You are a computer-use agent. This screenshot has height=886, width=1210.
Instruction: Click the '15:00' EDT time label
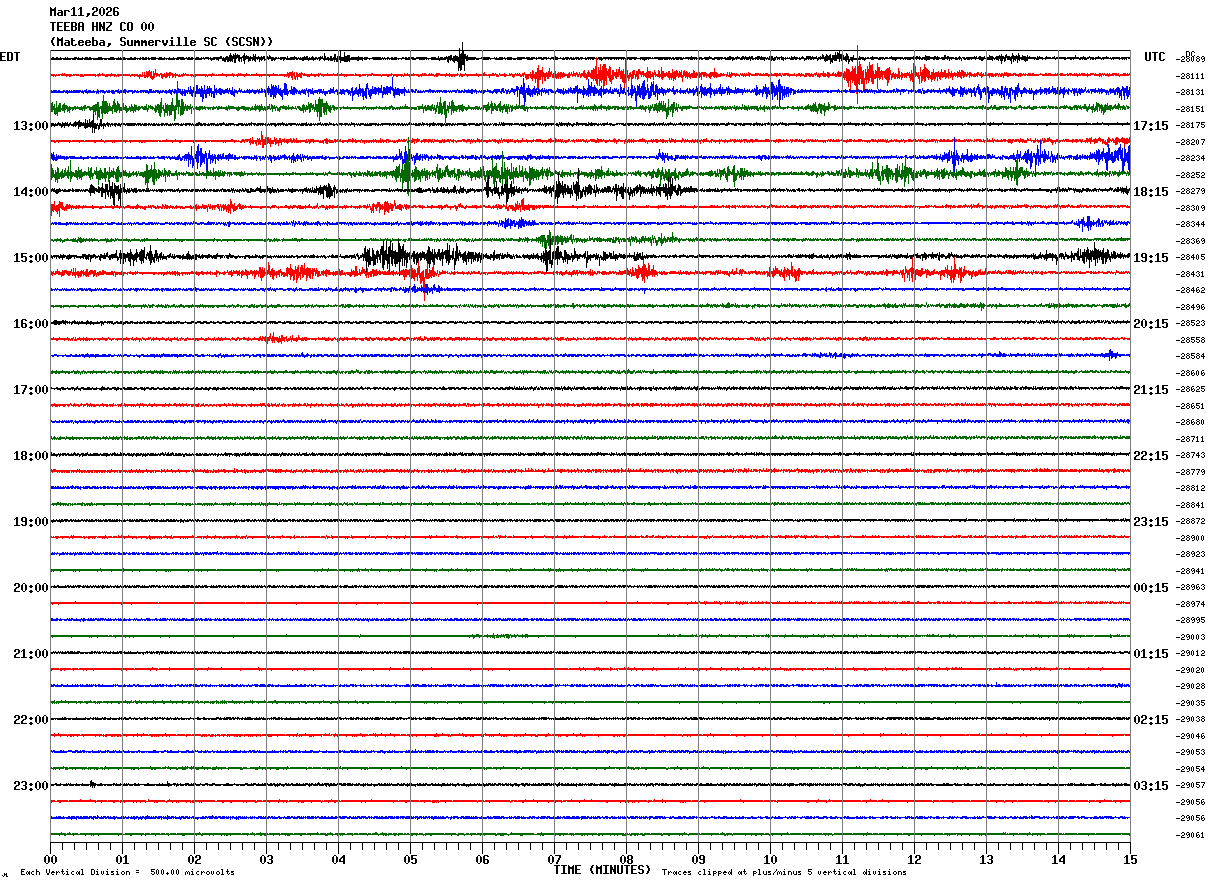(31, 258)
